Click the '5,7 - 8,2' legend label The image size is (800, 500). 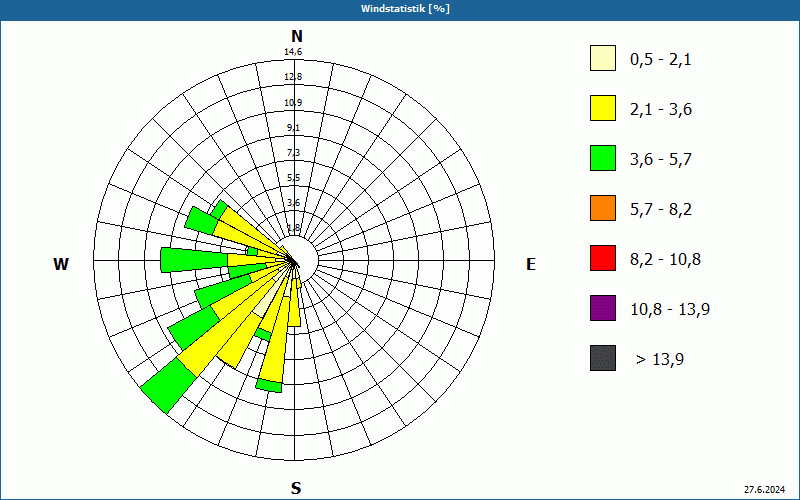[661, 210]
